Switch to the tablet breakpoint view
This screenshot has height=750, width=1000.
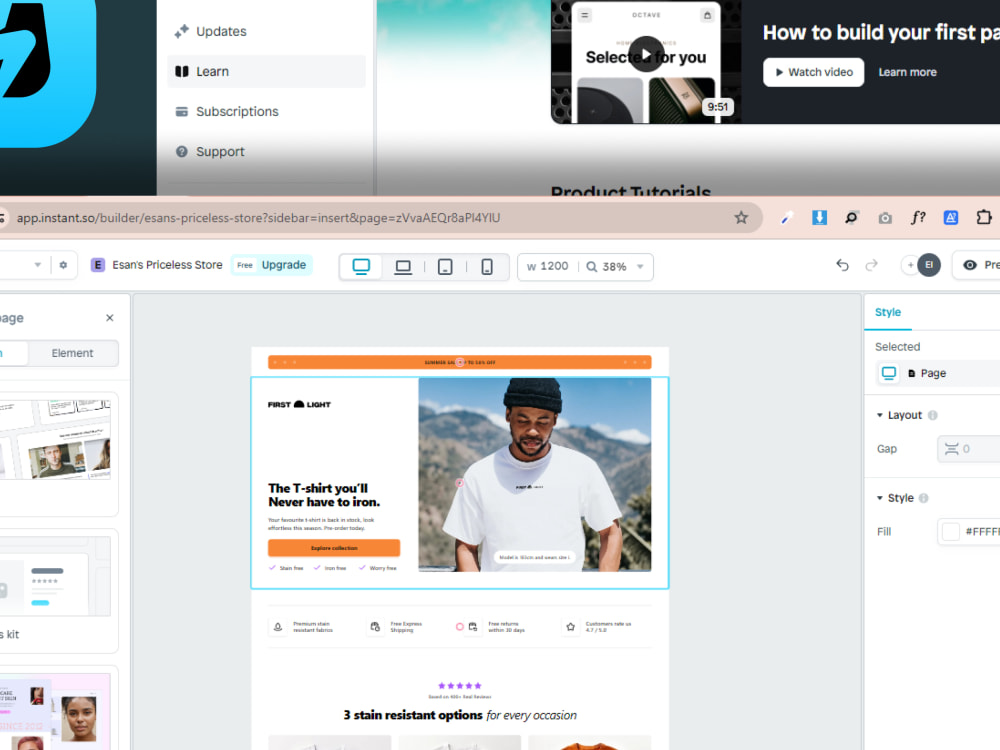pyautogui.click(x=445, y=267)
